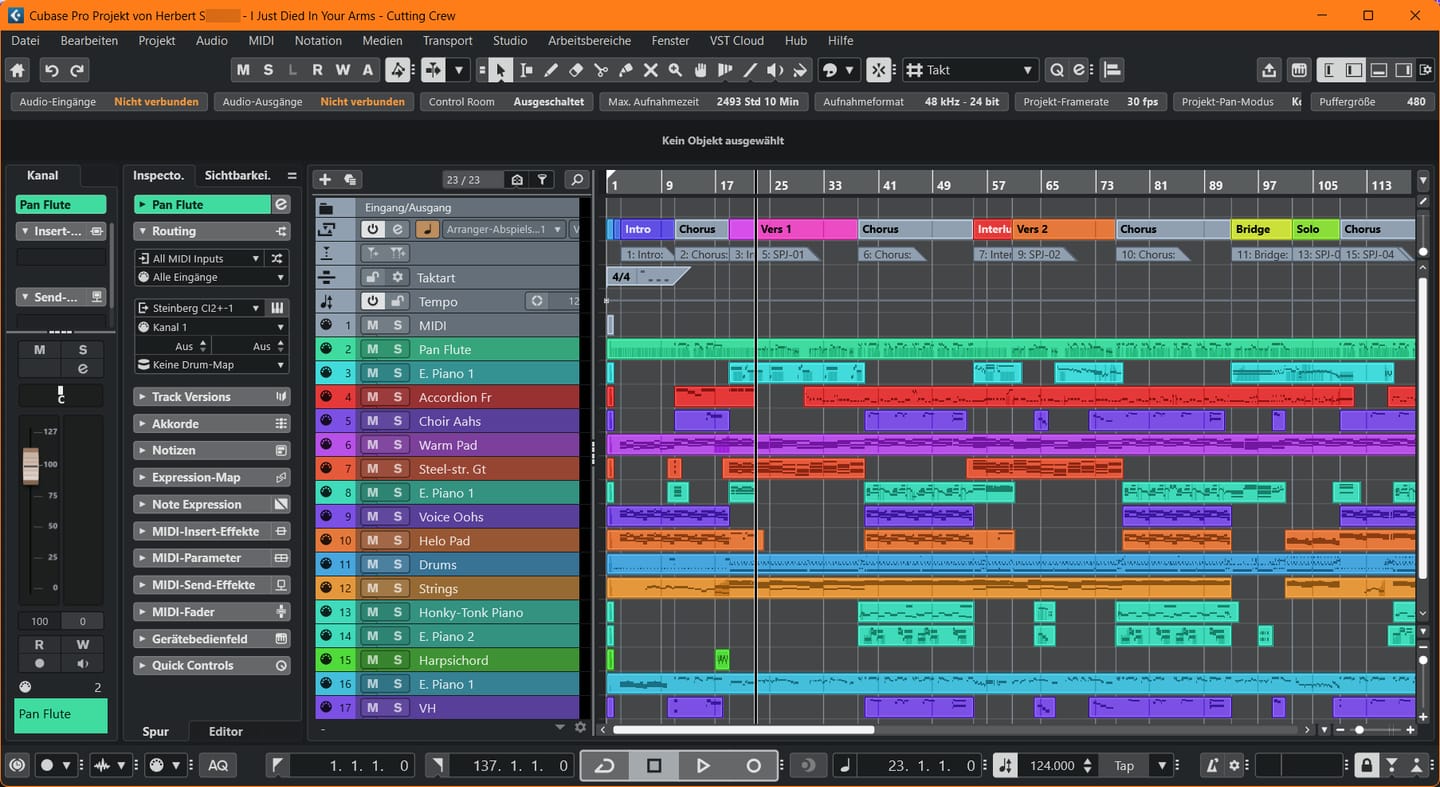Click the Pan Flute channel volume fader
Screen dimensions: 1440x787
point(31,466)
